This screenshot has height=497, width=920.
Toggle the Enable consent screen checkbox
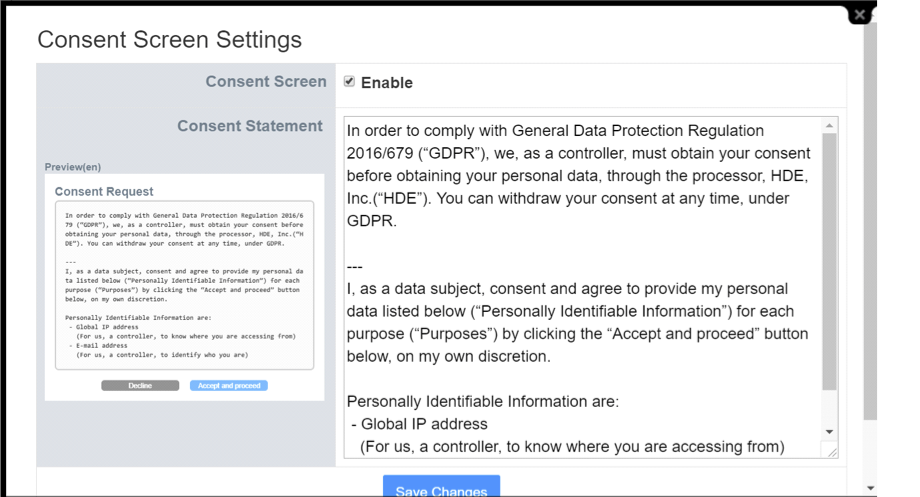(349, 82)
